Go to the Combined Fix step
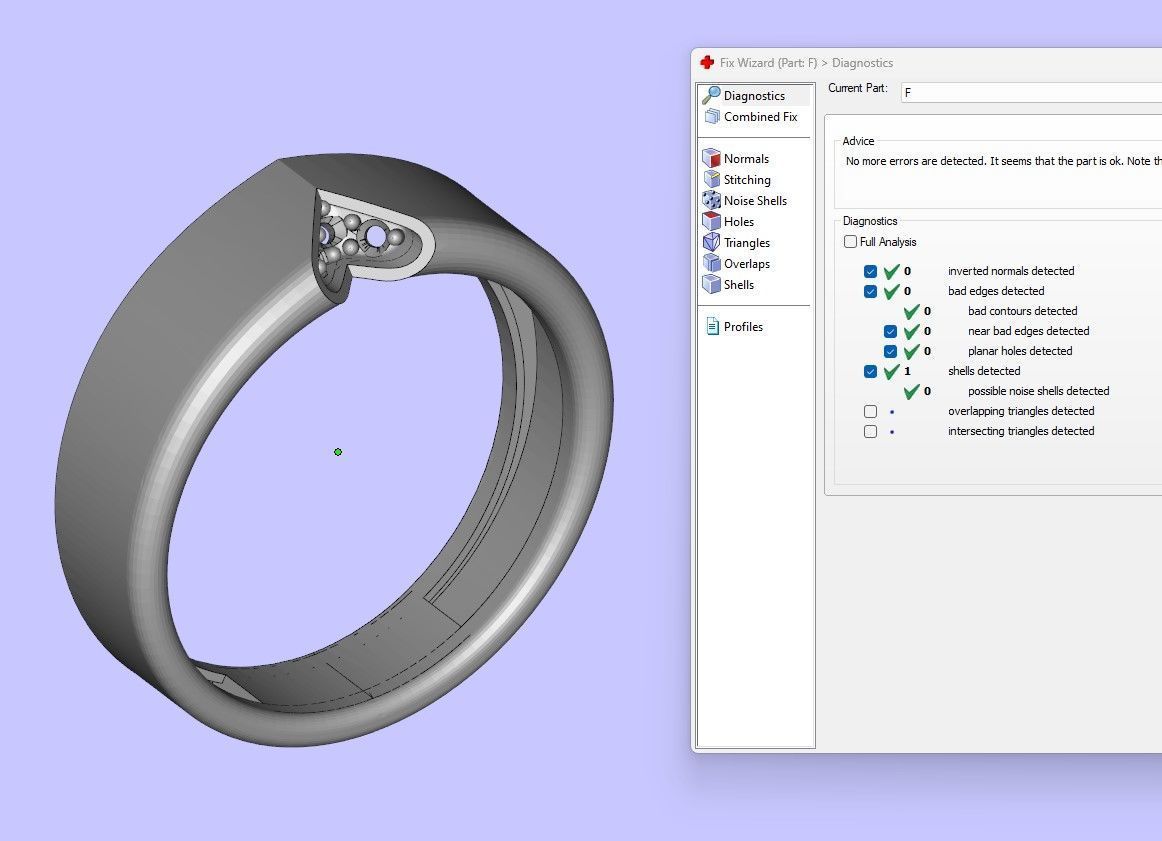The width and height of the screenshot is (1162, 841). (760, 116)
